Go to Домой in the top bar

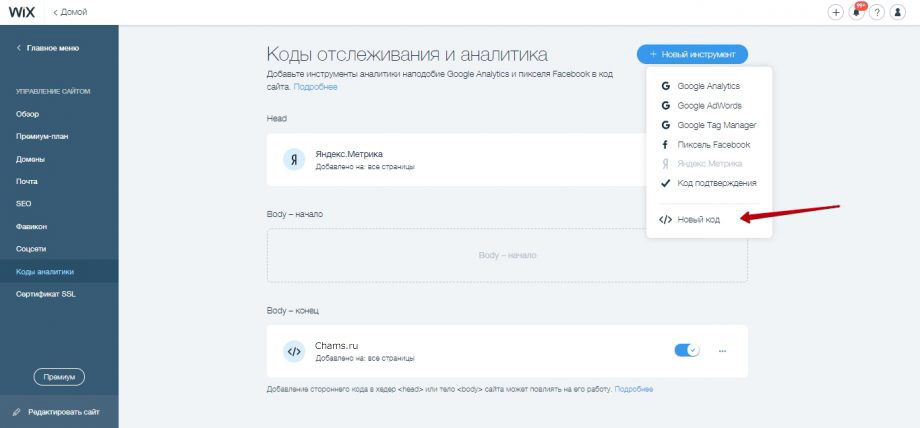(72, 12)
